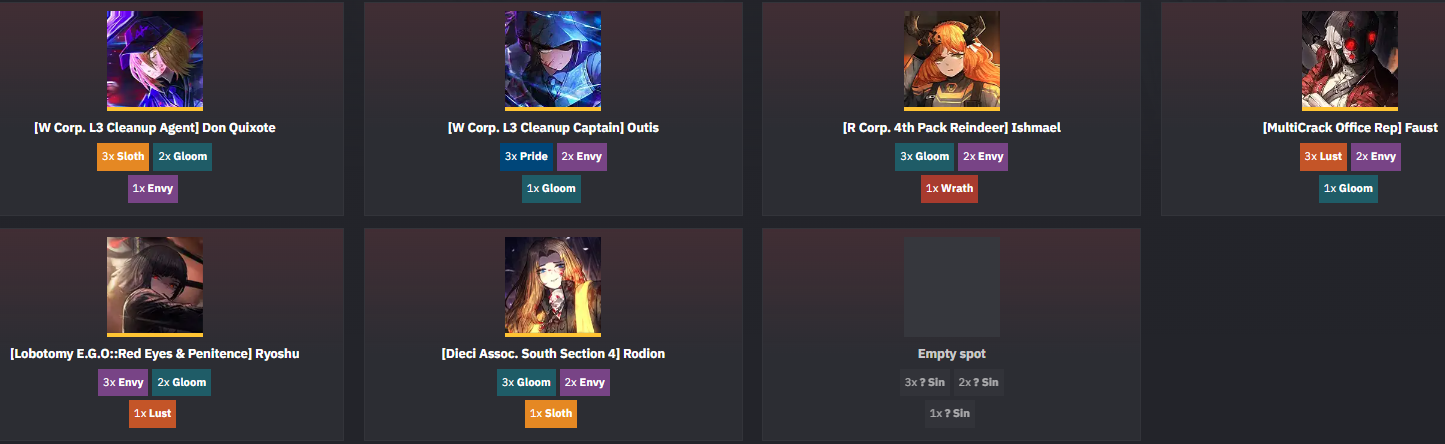Select Faust's 3x Lust sin tag

tap(1324, 157)
